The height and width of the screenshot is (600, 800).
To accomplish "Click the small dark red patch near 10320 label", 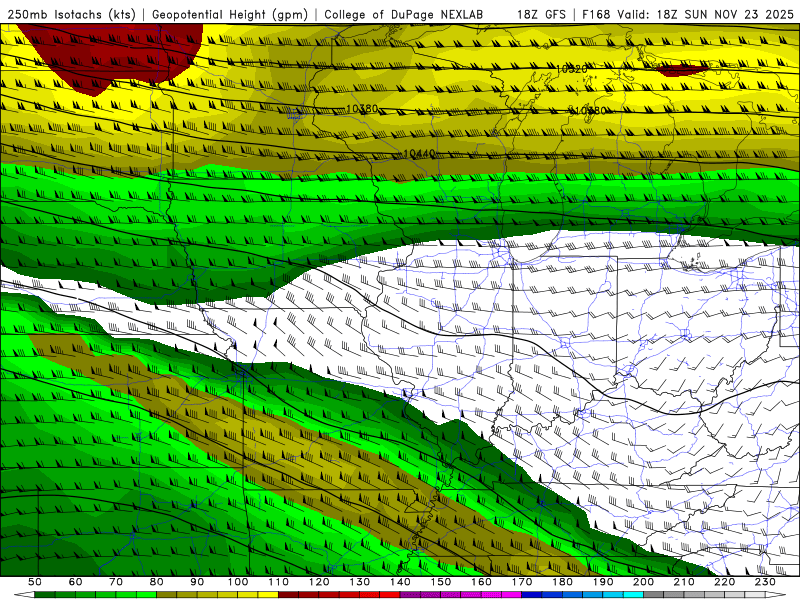I will click(x=683, y=70).
